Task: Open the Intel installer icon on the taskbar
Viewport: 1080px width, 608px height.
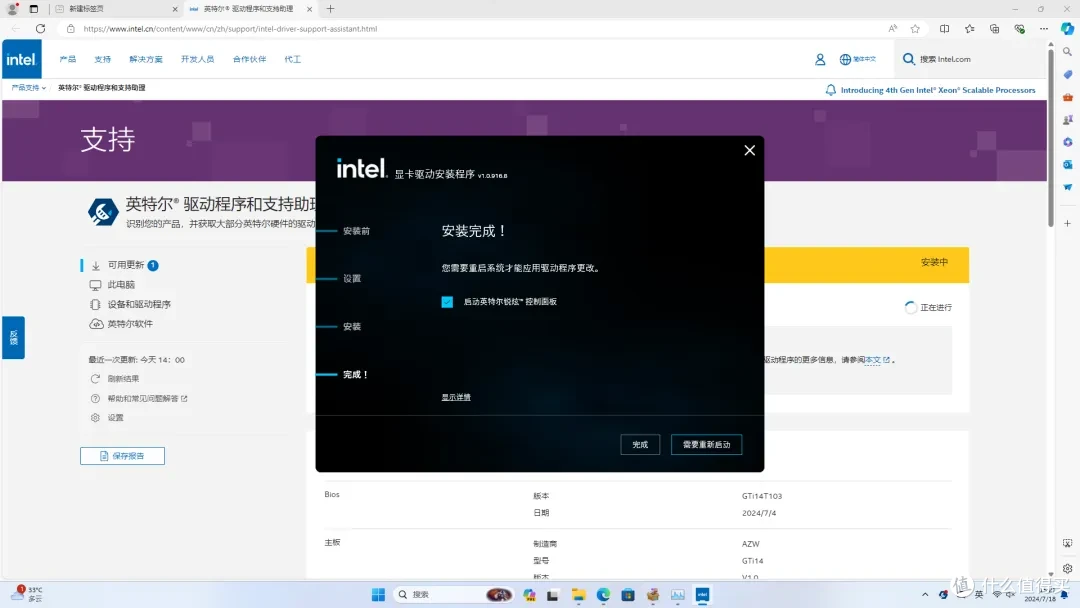Action: click(702, 595)
